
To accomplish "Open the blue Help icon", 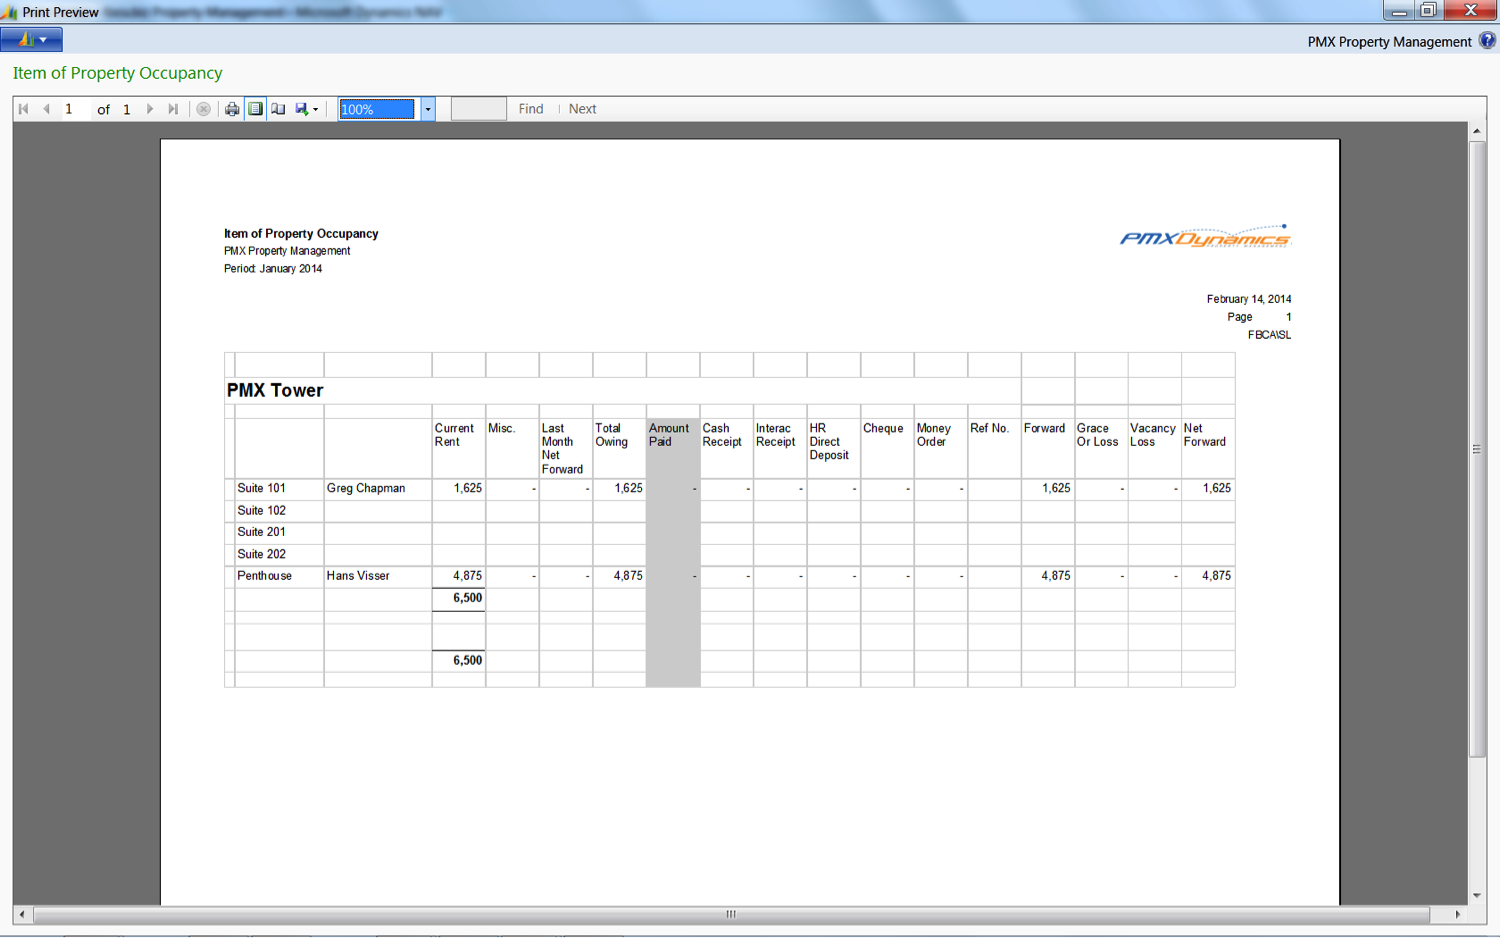I will coord(1488,41).
